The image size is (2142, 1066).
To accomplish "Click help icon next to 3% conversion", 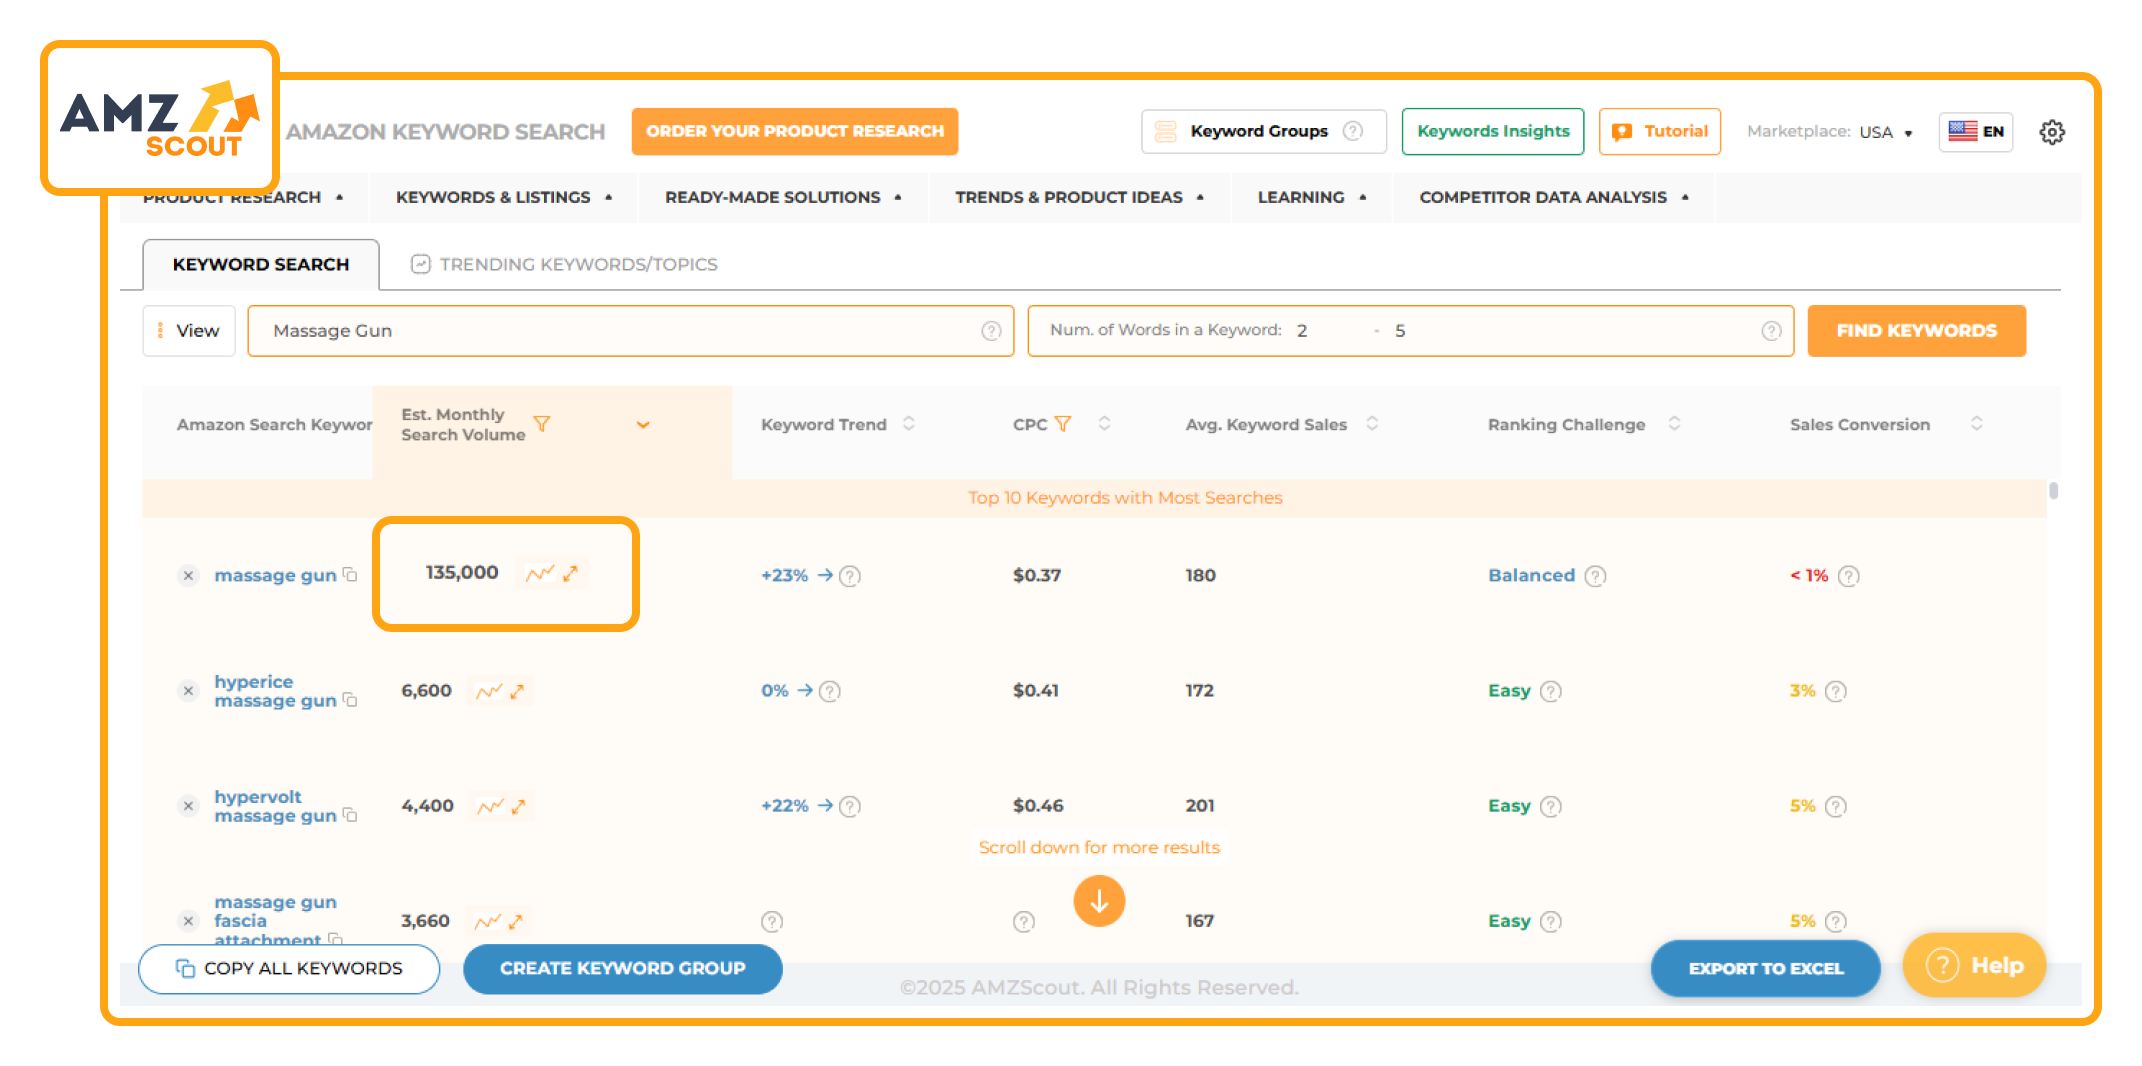I will pos(1836,691).
